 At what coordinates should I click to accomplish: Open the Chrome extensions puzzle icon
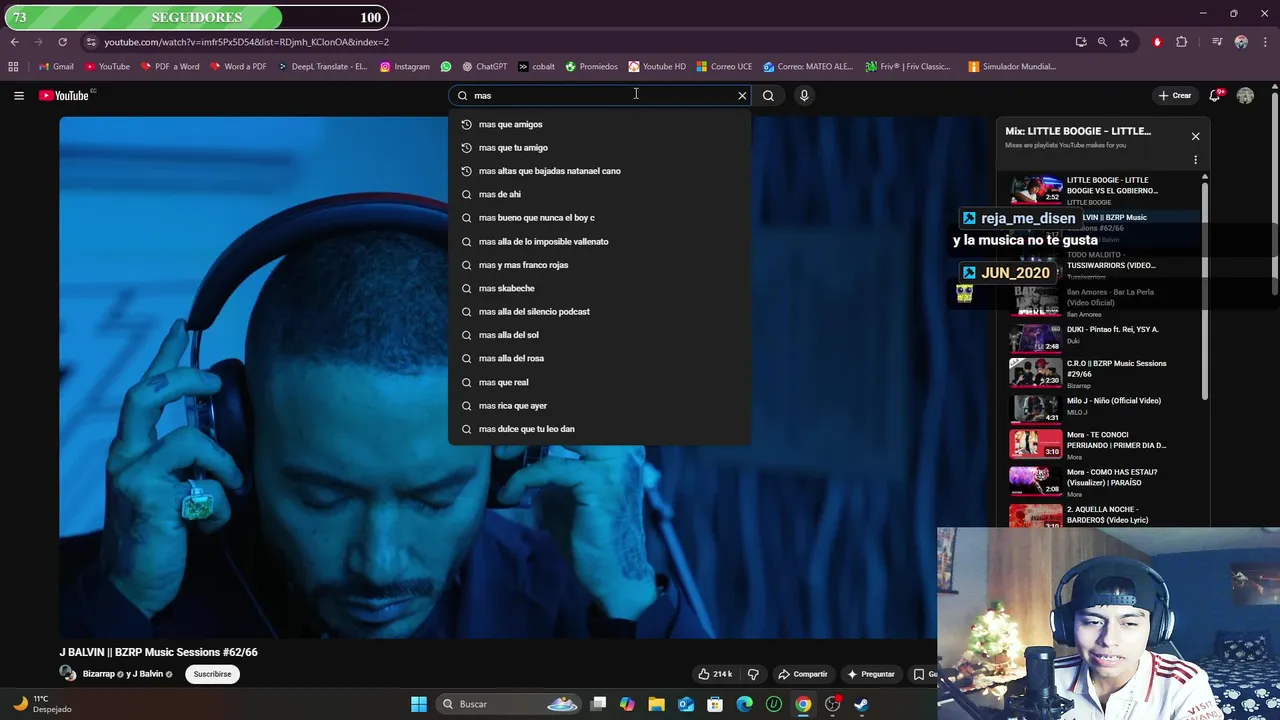pos(1182,42)
